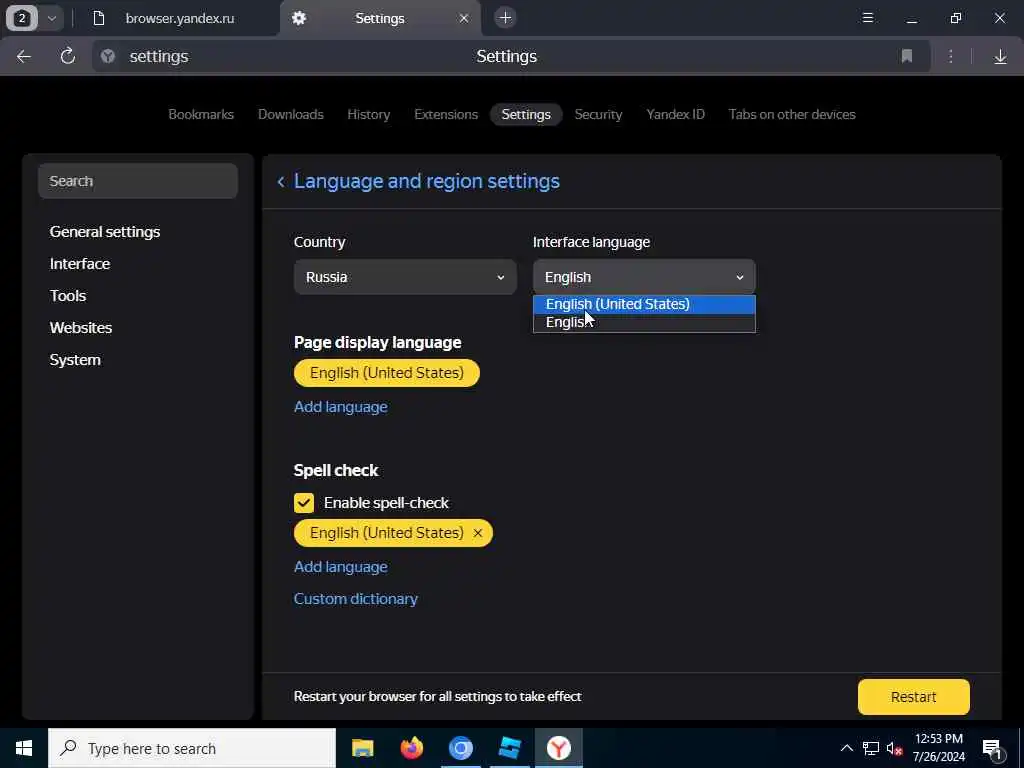This screenshot has height=768, width=1024.
Task: Click the English (United States) page display chip
Action: click(387, 373)
